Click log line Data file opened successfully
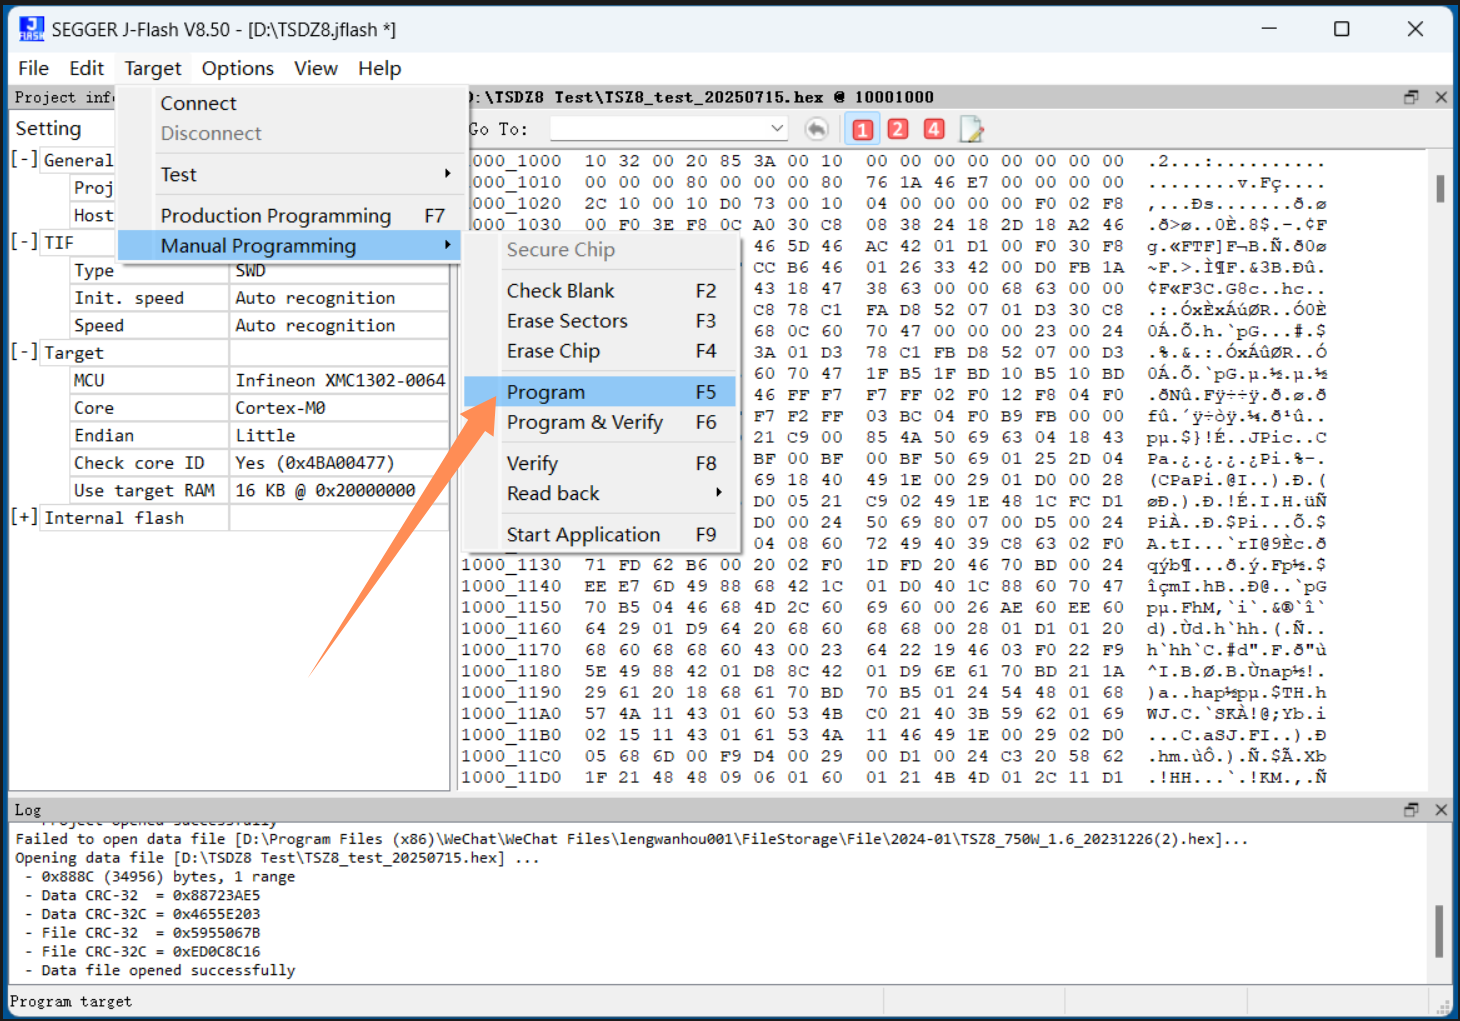Image resolution: width=1460 pixels, height=1021 pixels. tap(168, 970)
